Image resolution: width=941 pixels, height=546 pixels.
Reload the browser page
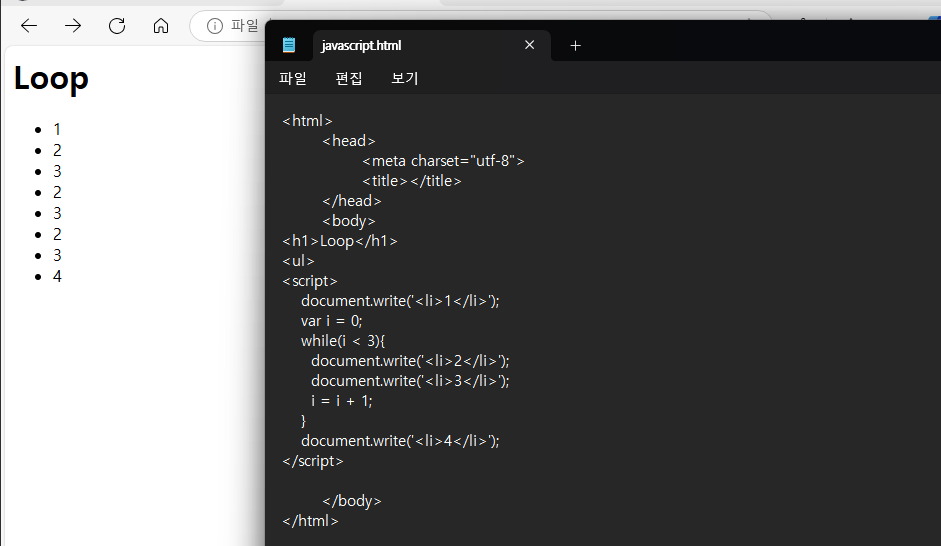coord(117,25)
